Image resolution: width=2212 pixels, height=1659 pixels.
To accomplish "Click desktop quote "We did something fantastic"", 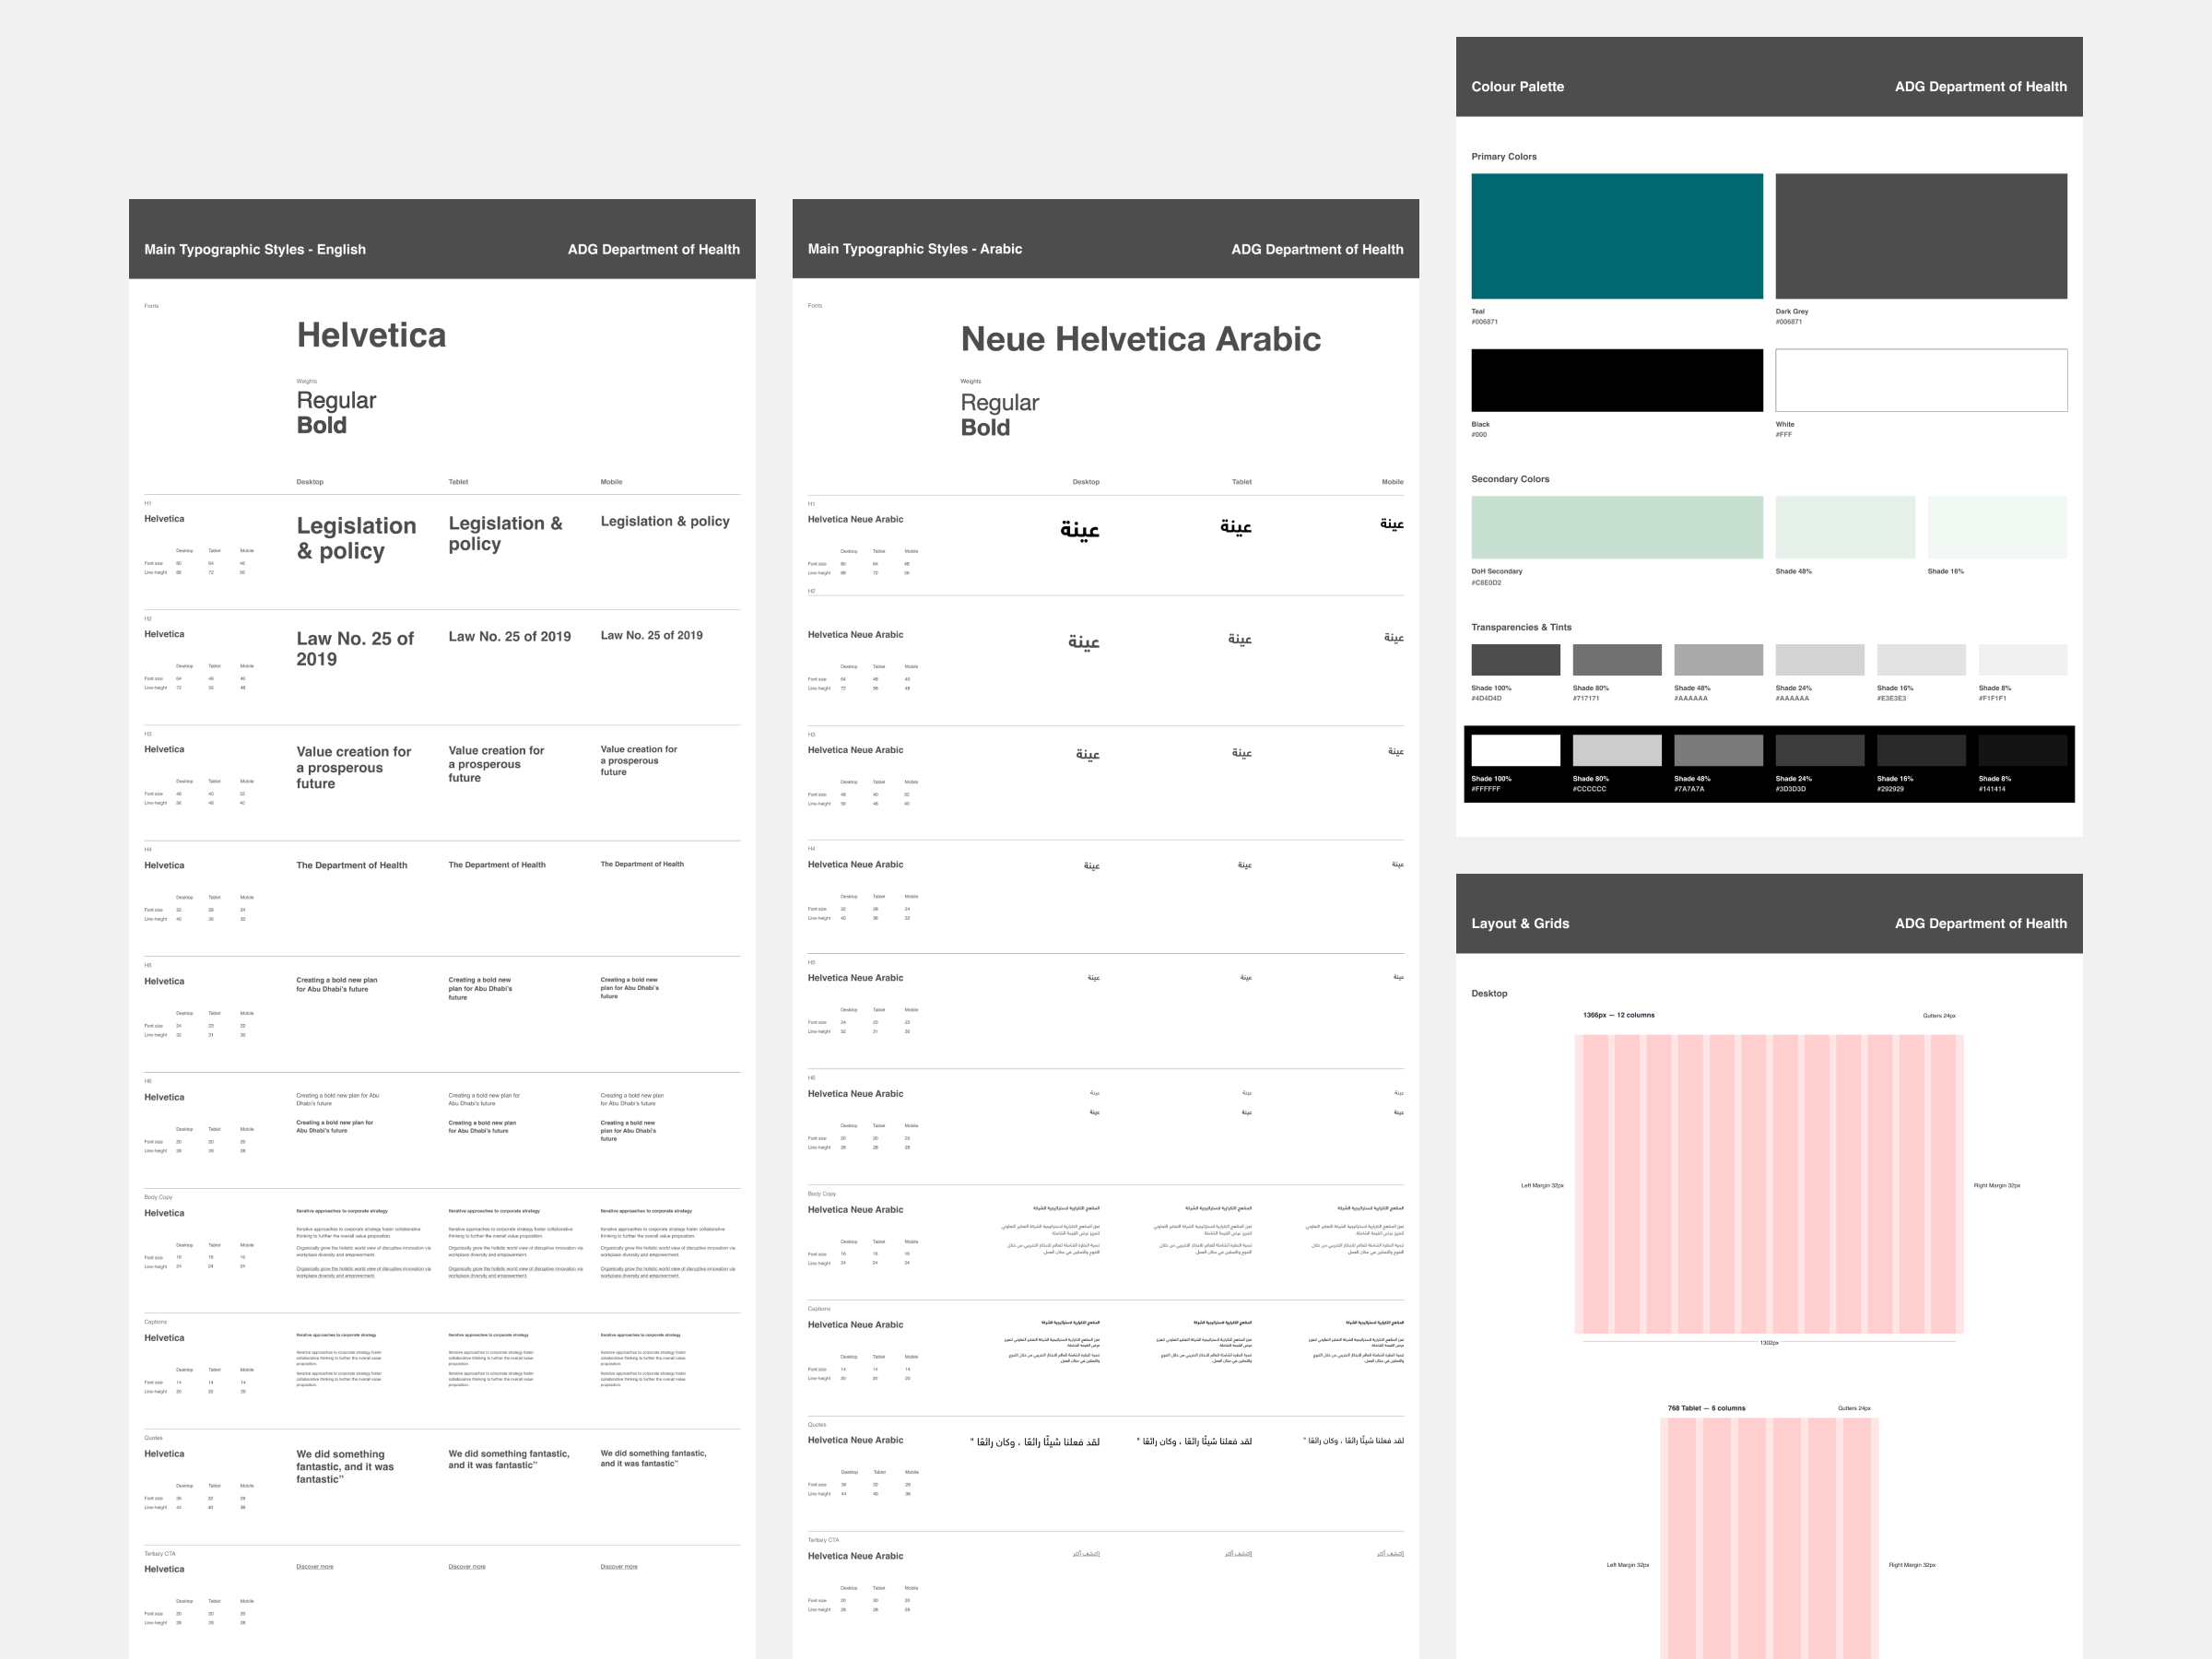I will (x=344, y=1466).
